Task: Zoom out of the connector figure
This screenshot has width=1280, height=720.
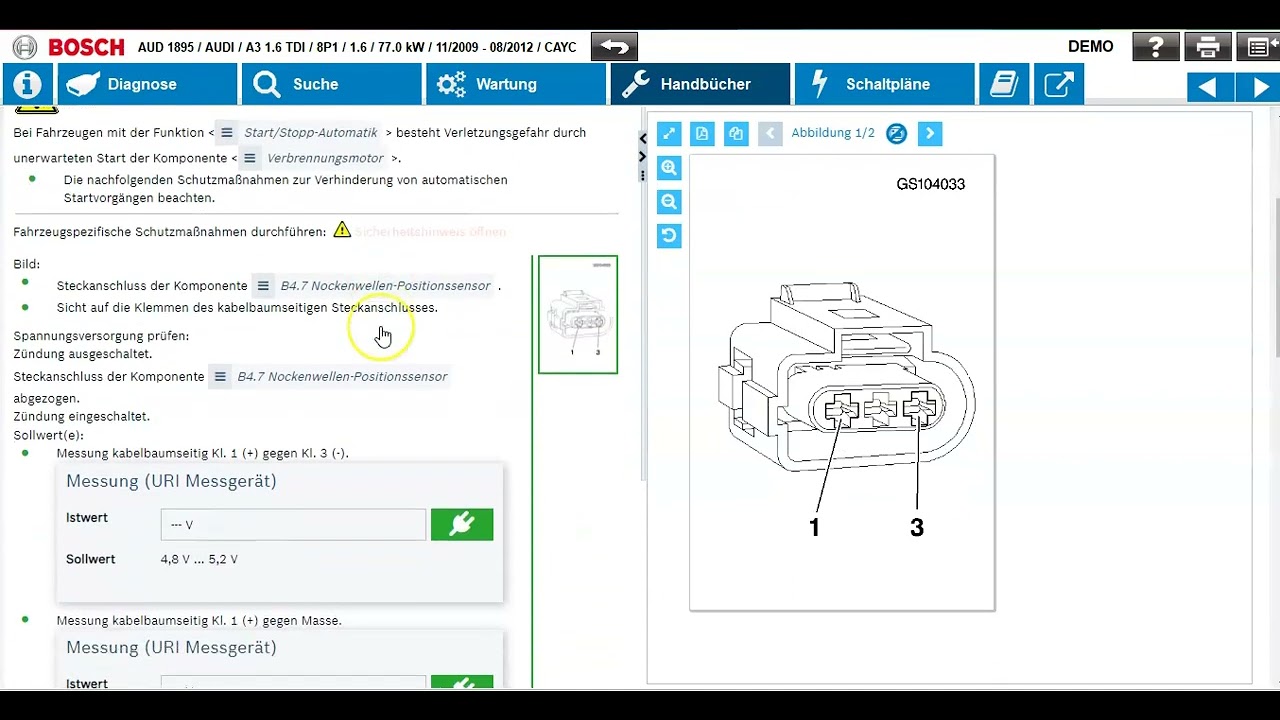Action: [x=669, y=202]
